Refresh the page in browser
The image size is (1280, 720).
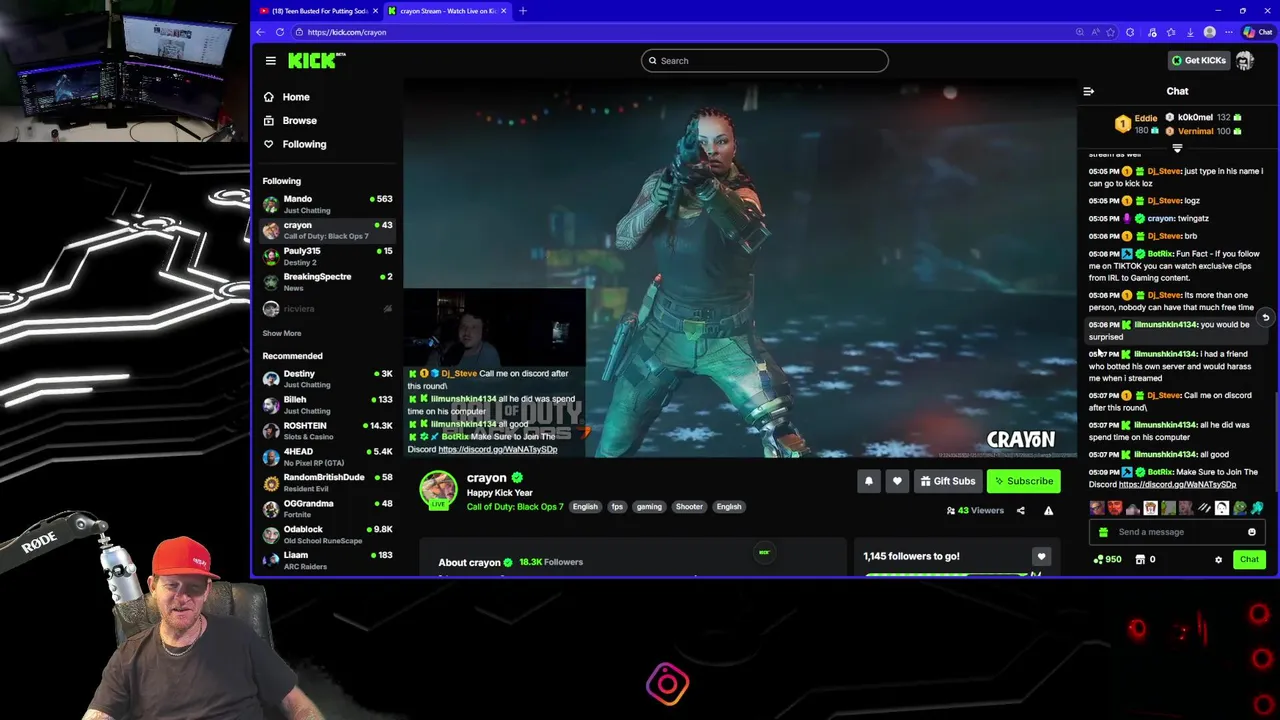pyautogui.click(x=279, y=32)
